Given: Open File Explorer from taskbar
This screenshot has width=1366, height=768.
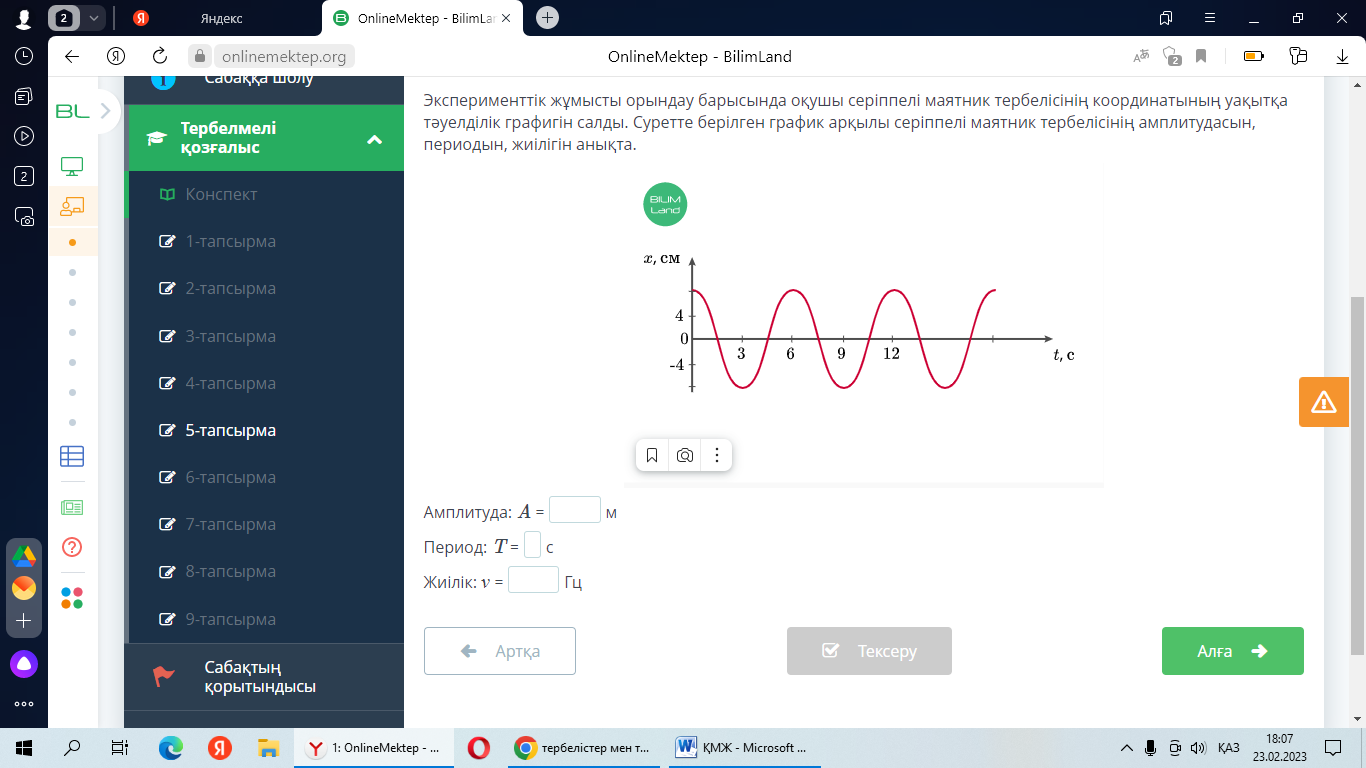Looking at the screenshot, I should click(x=267, y=748).
